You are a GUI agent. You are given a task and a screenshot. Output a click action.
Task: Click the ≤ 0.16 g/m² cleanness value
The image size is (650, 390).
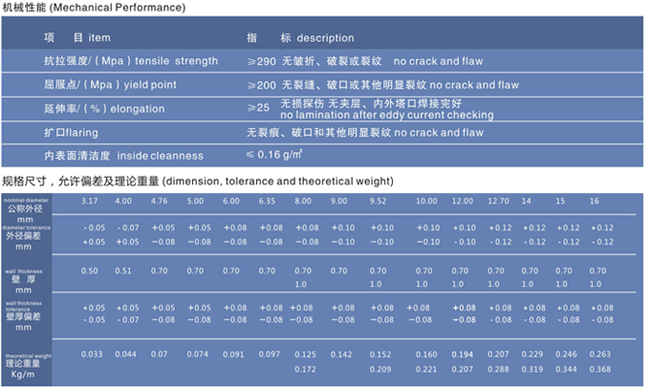pos(274,155)
